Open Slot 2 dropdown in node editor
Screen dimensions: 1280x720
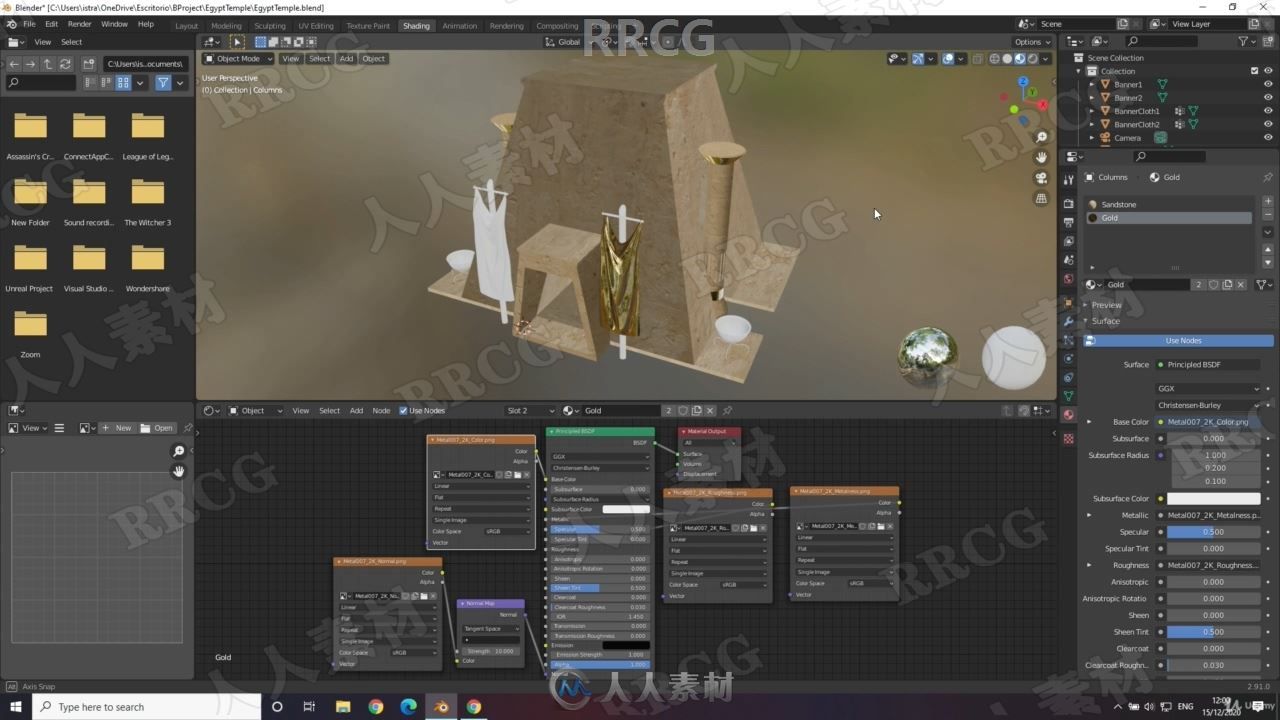tap(530, 410)
